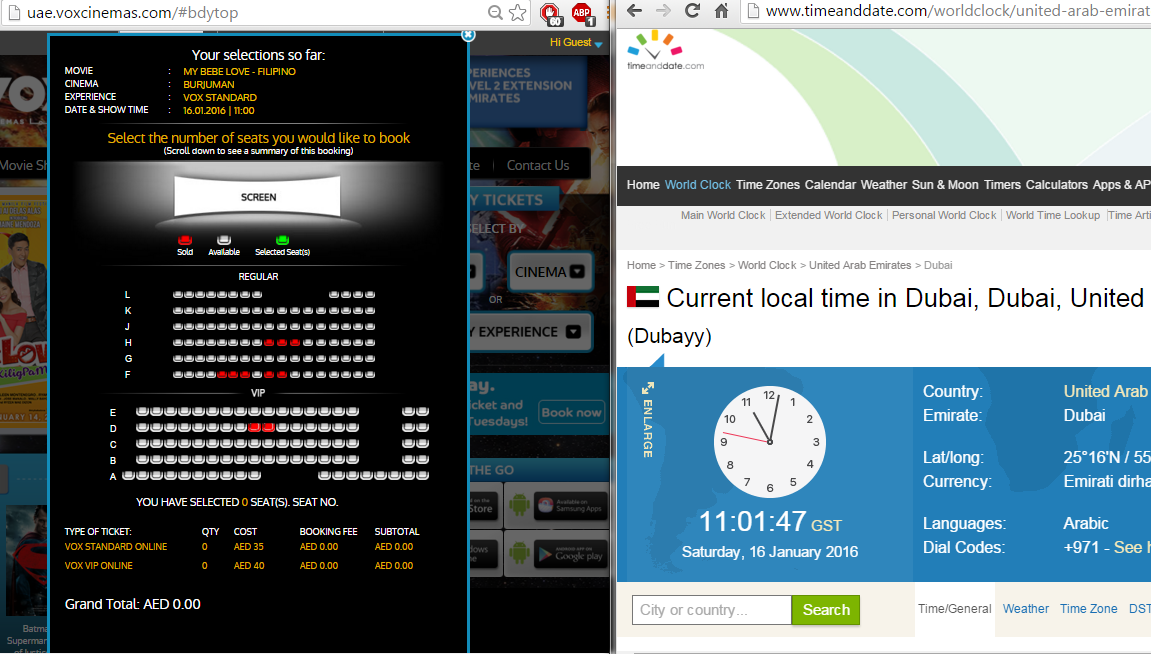Open the Time Zones menu

click(x=768, y=185)
